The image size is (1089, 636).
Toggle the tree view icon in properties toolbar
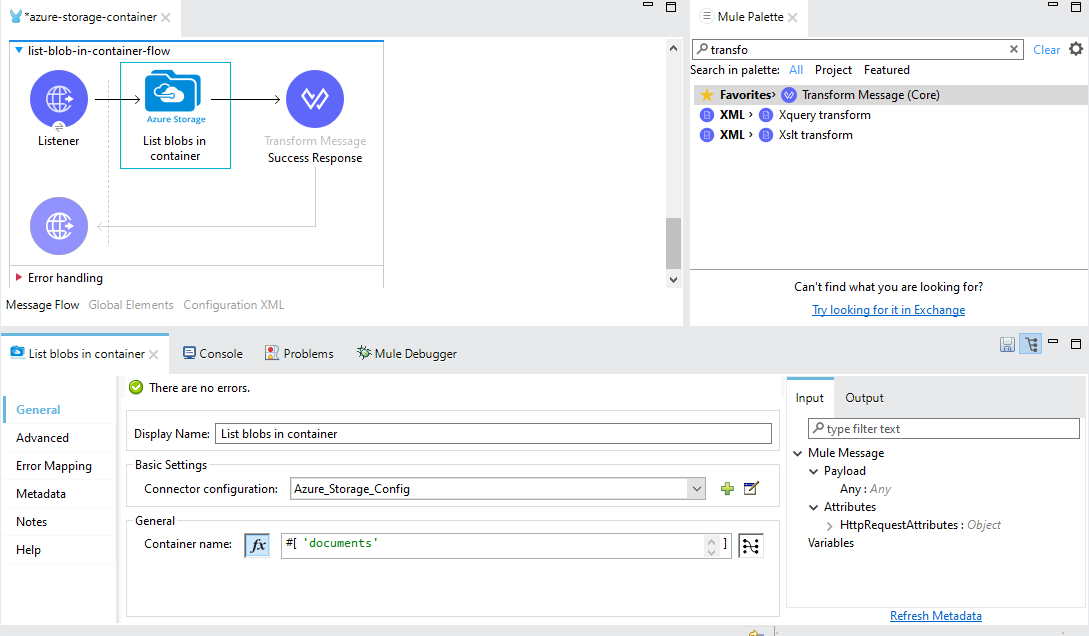[1030, 344]
